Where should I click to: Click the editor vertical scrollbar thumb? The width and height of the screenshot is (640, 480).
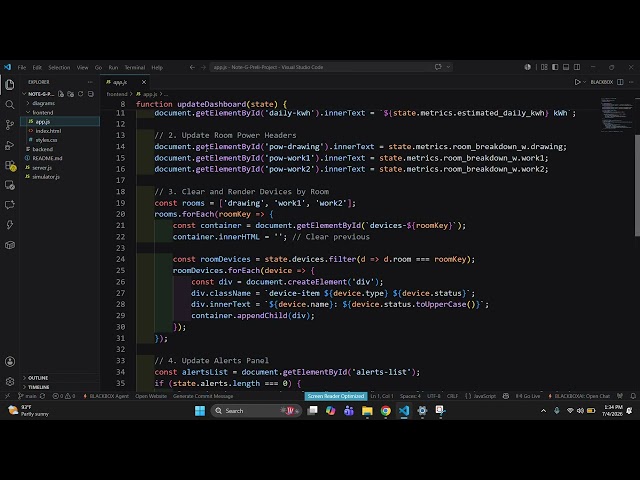[x=637, y=185]
